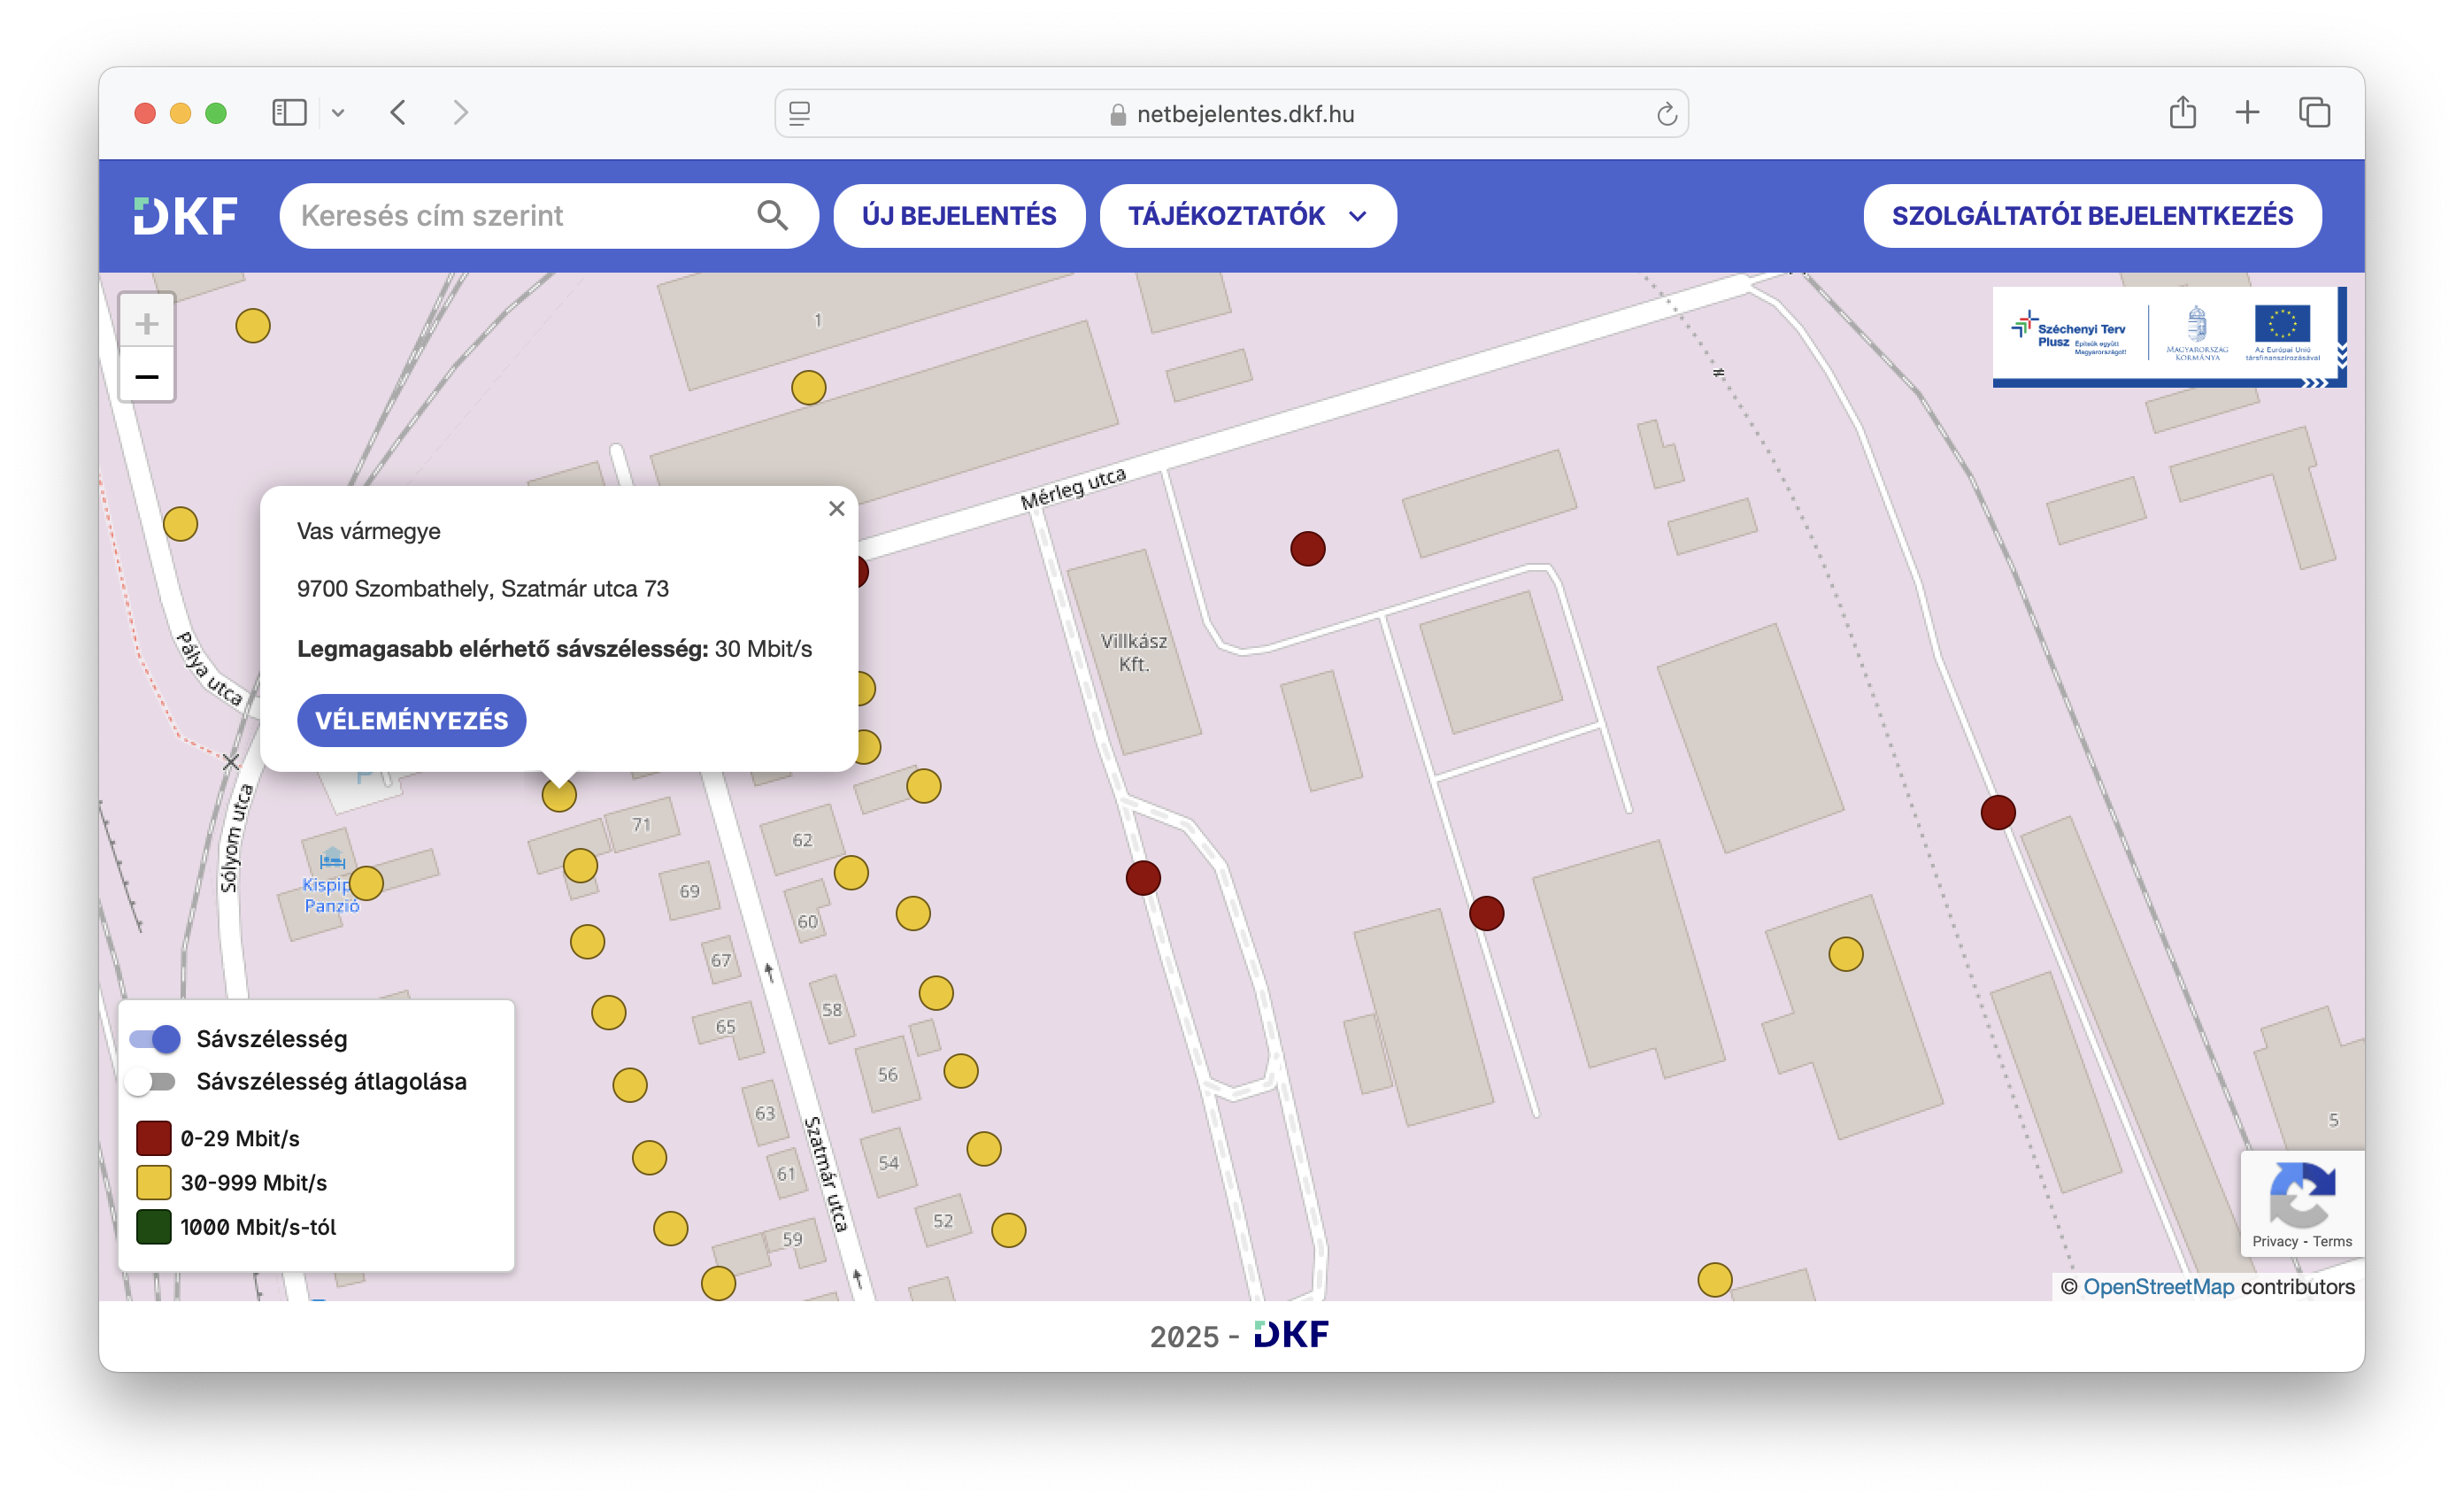
Task: Zoom in the map with plus button
Action: [147, 323]
